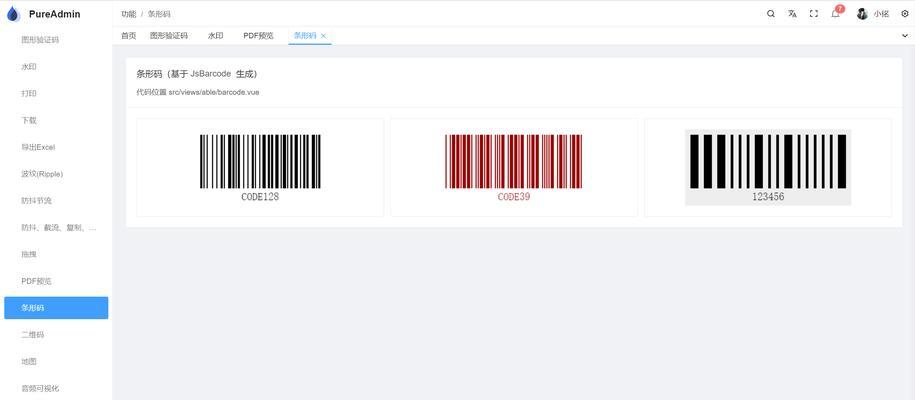
Task: Switch to the 首页 tab
Action: pos(128,36)
